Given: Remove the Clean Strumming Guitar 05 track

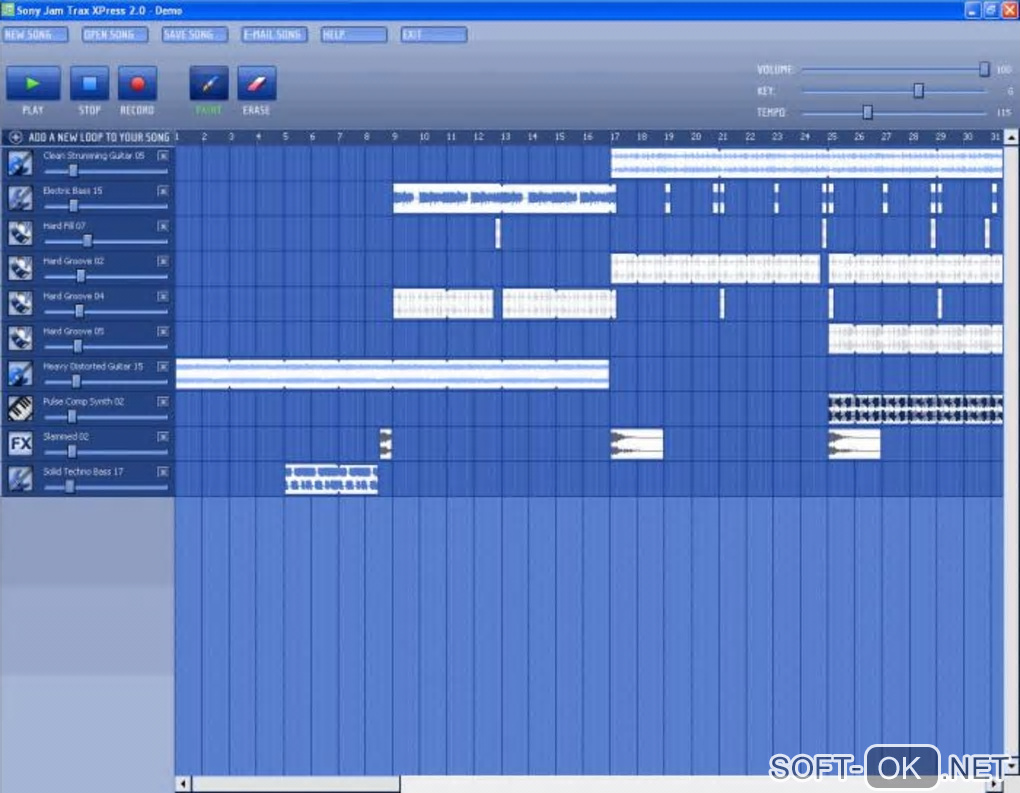Looking at the screenshot, I should [x=163, y=156].
